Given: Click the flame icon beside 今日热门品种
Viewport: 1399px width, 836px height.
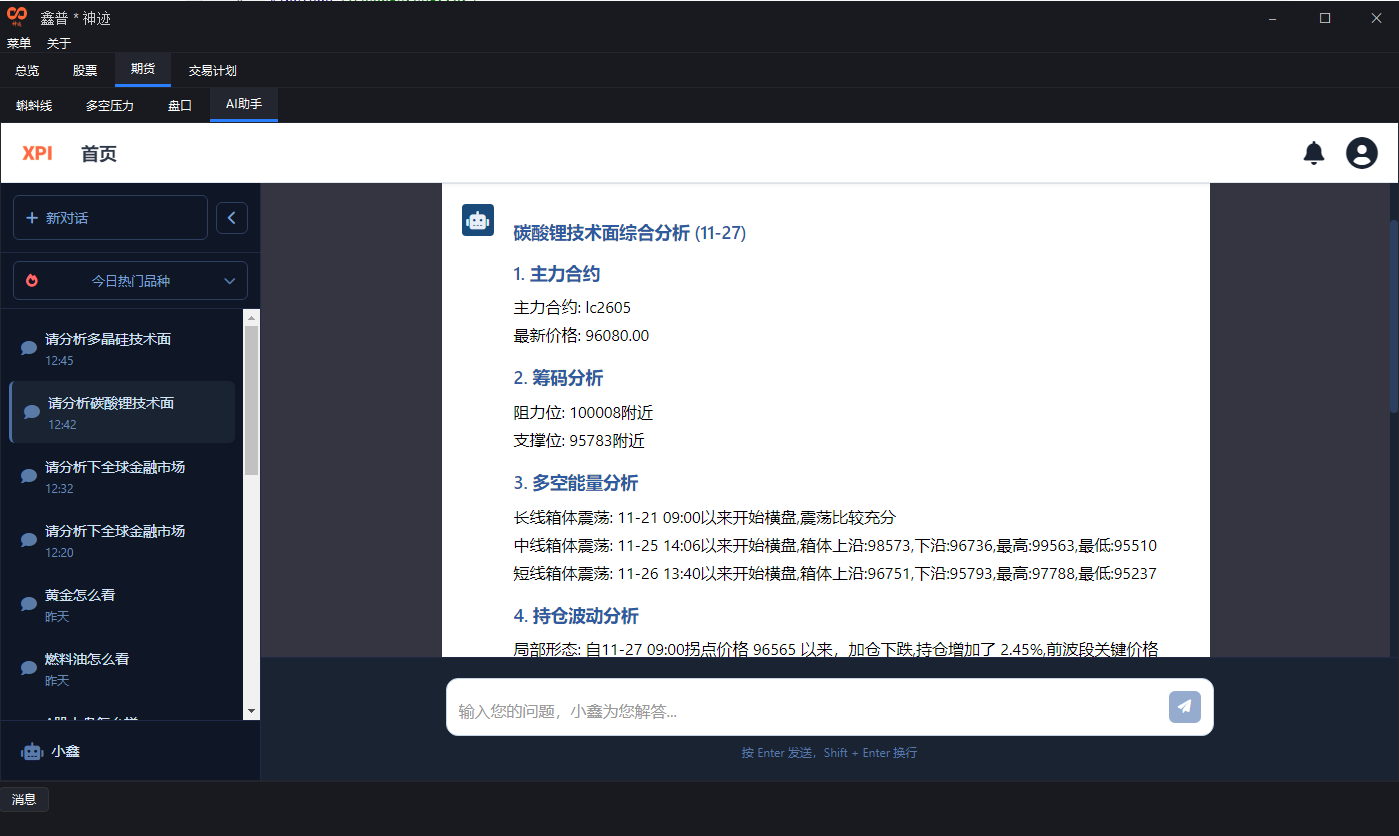Looking at the screenshot, I should [30, 280].
